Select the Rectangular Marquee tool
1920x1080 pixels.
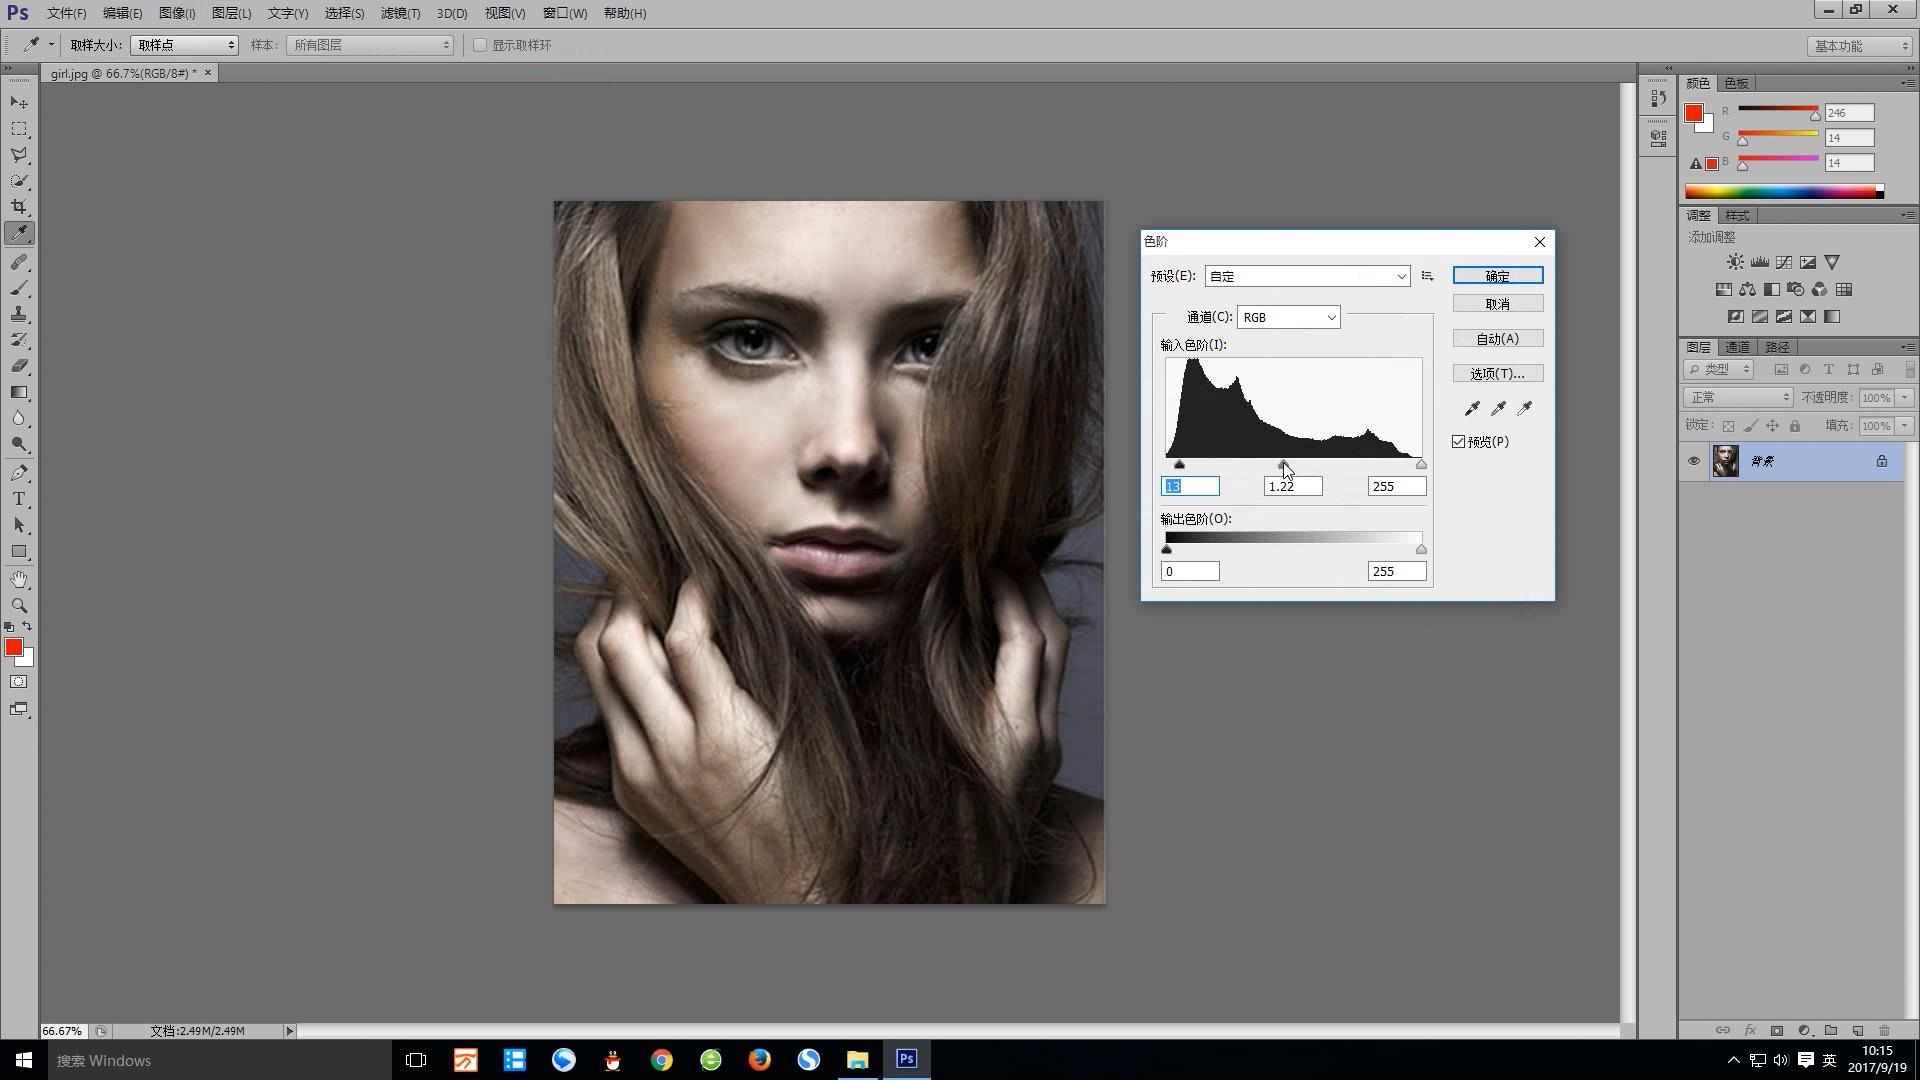coord(19,129)
